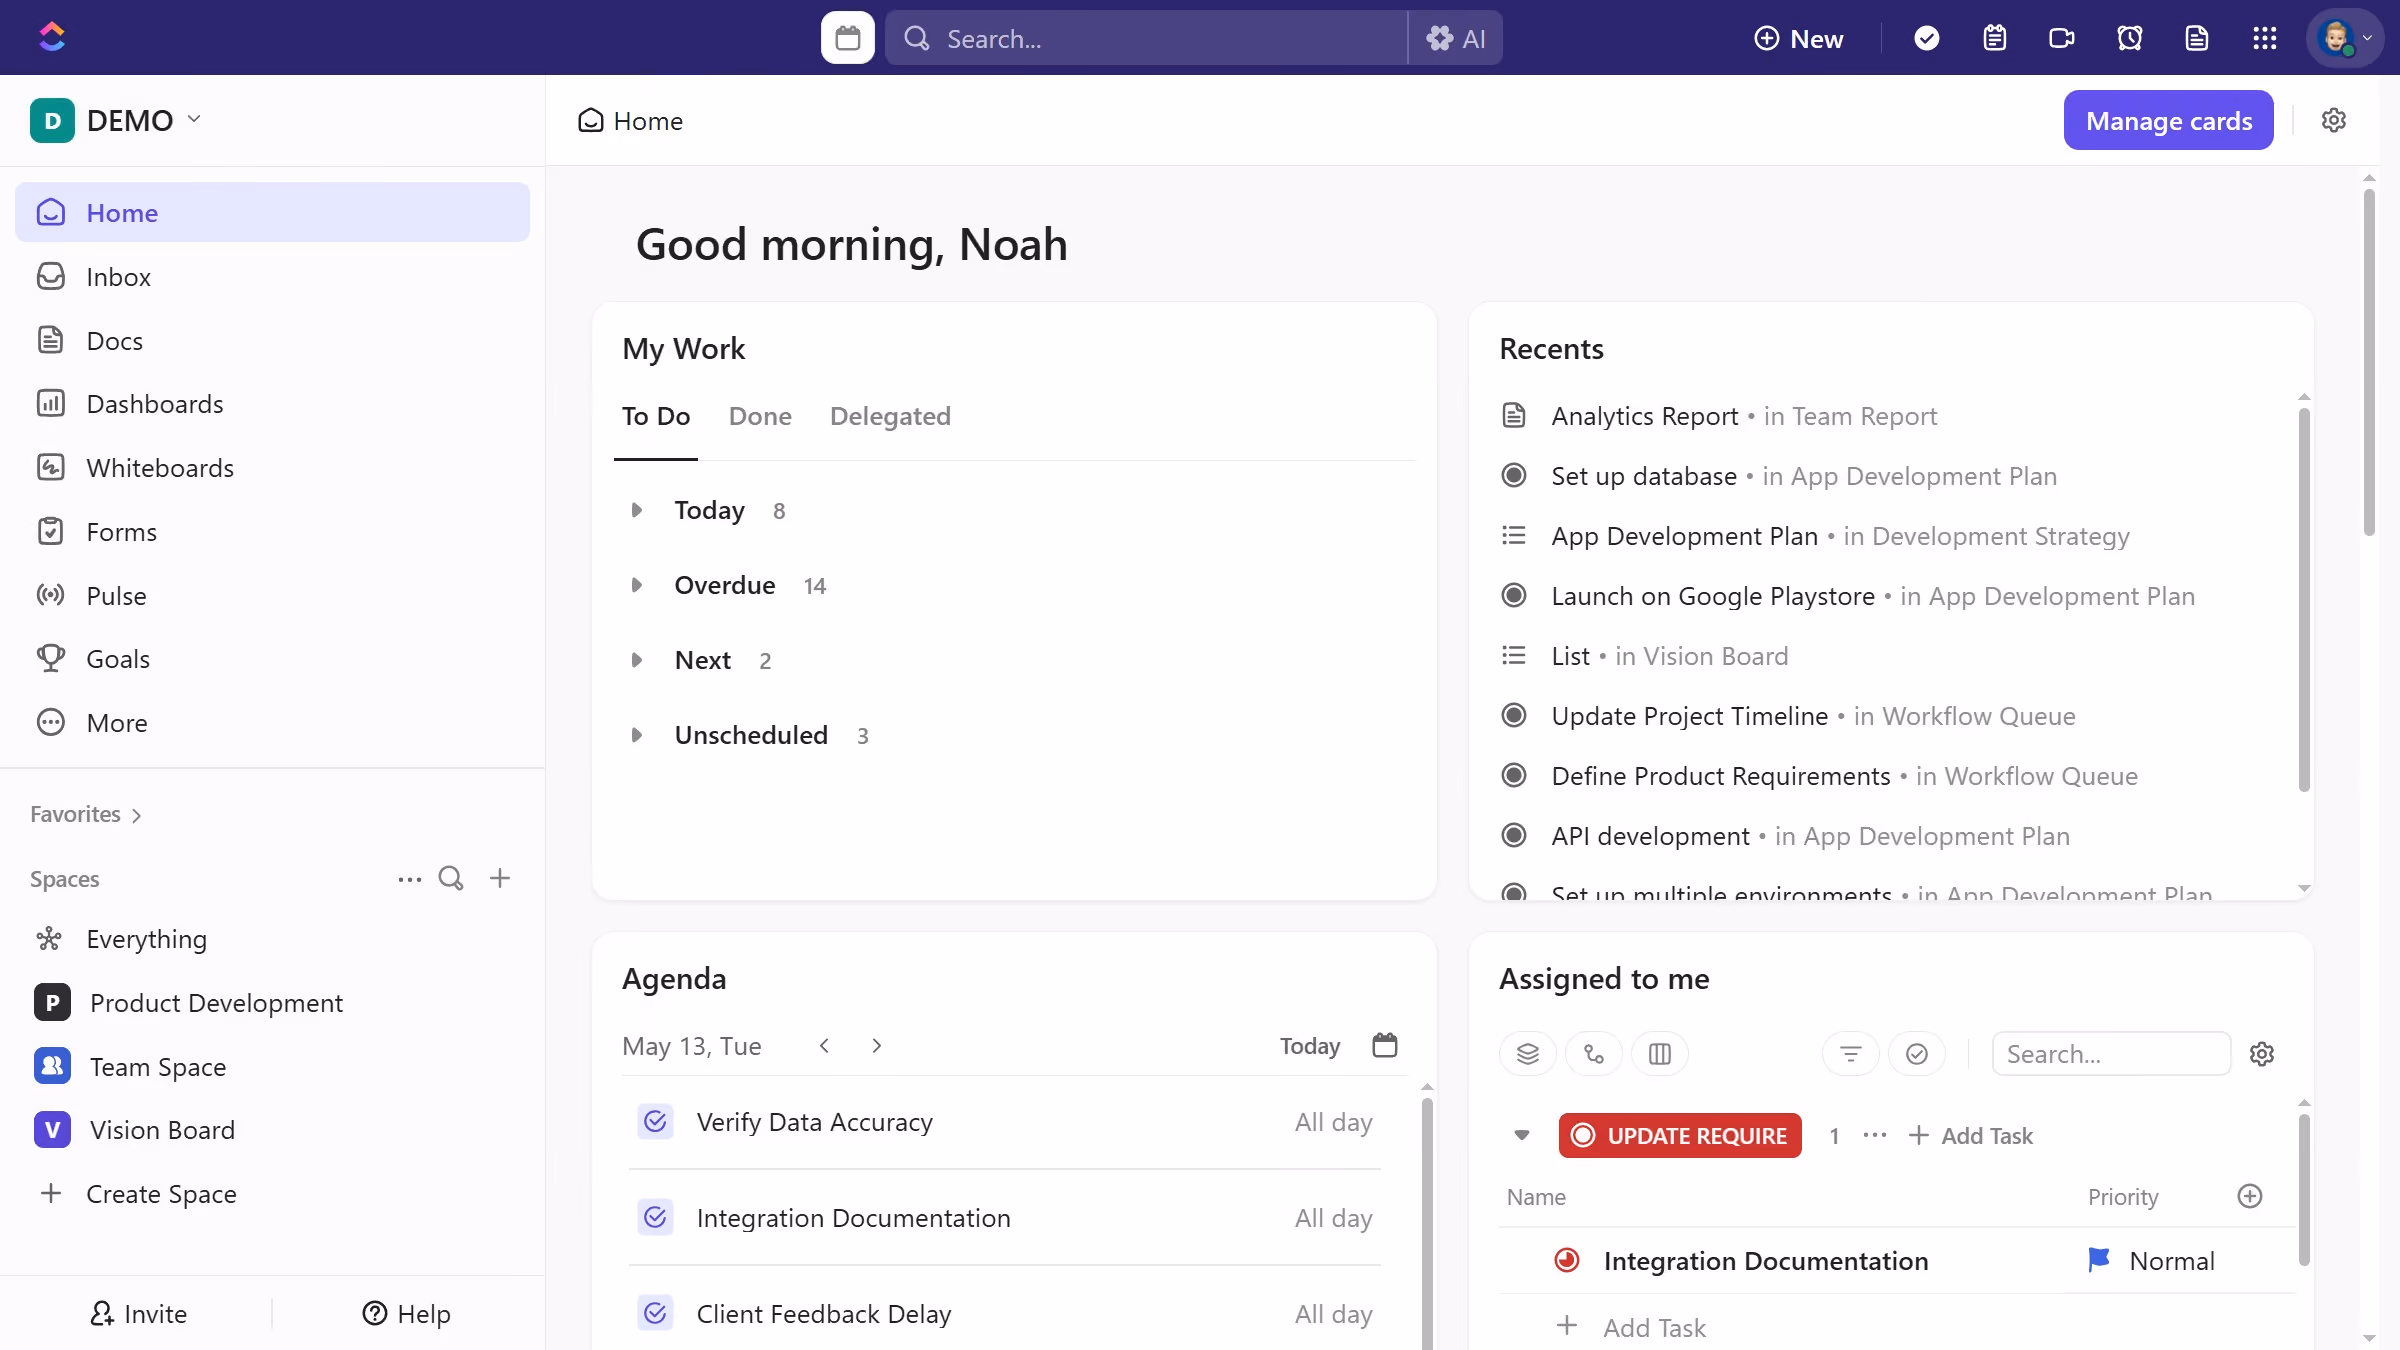Mark Integration Documentation agenda item complete

pos(655,1217)
